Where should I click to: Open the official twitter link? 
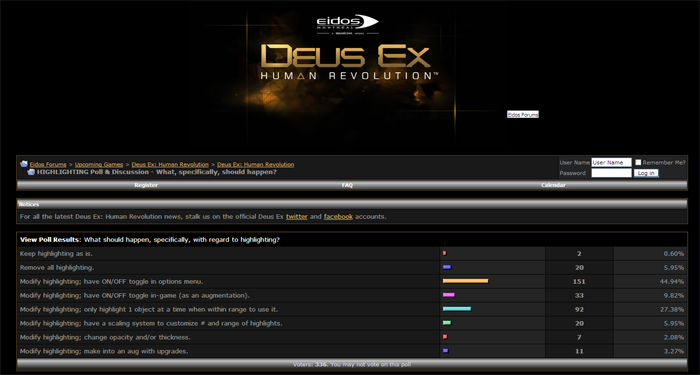click(296, 217)
